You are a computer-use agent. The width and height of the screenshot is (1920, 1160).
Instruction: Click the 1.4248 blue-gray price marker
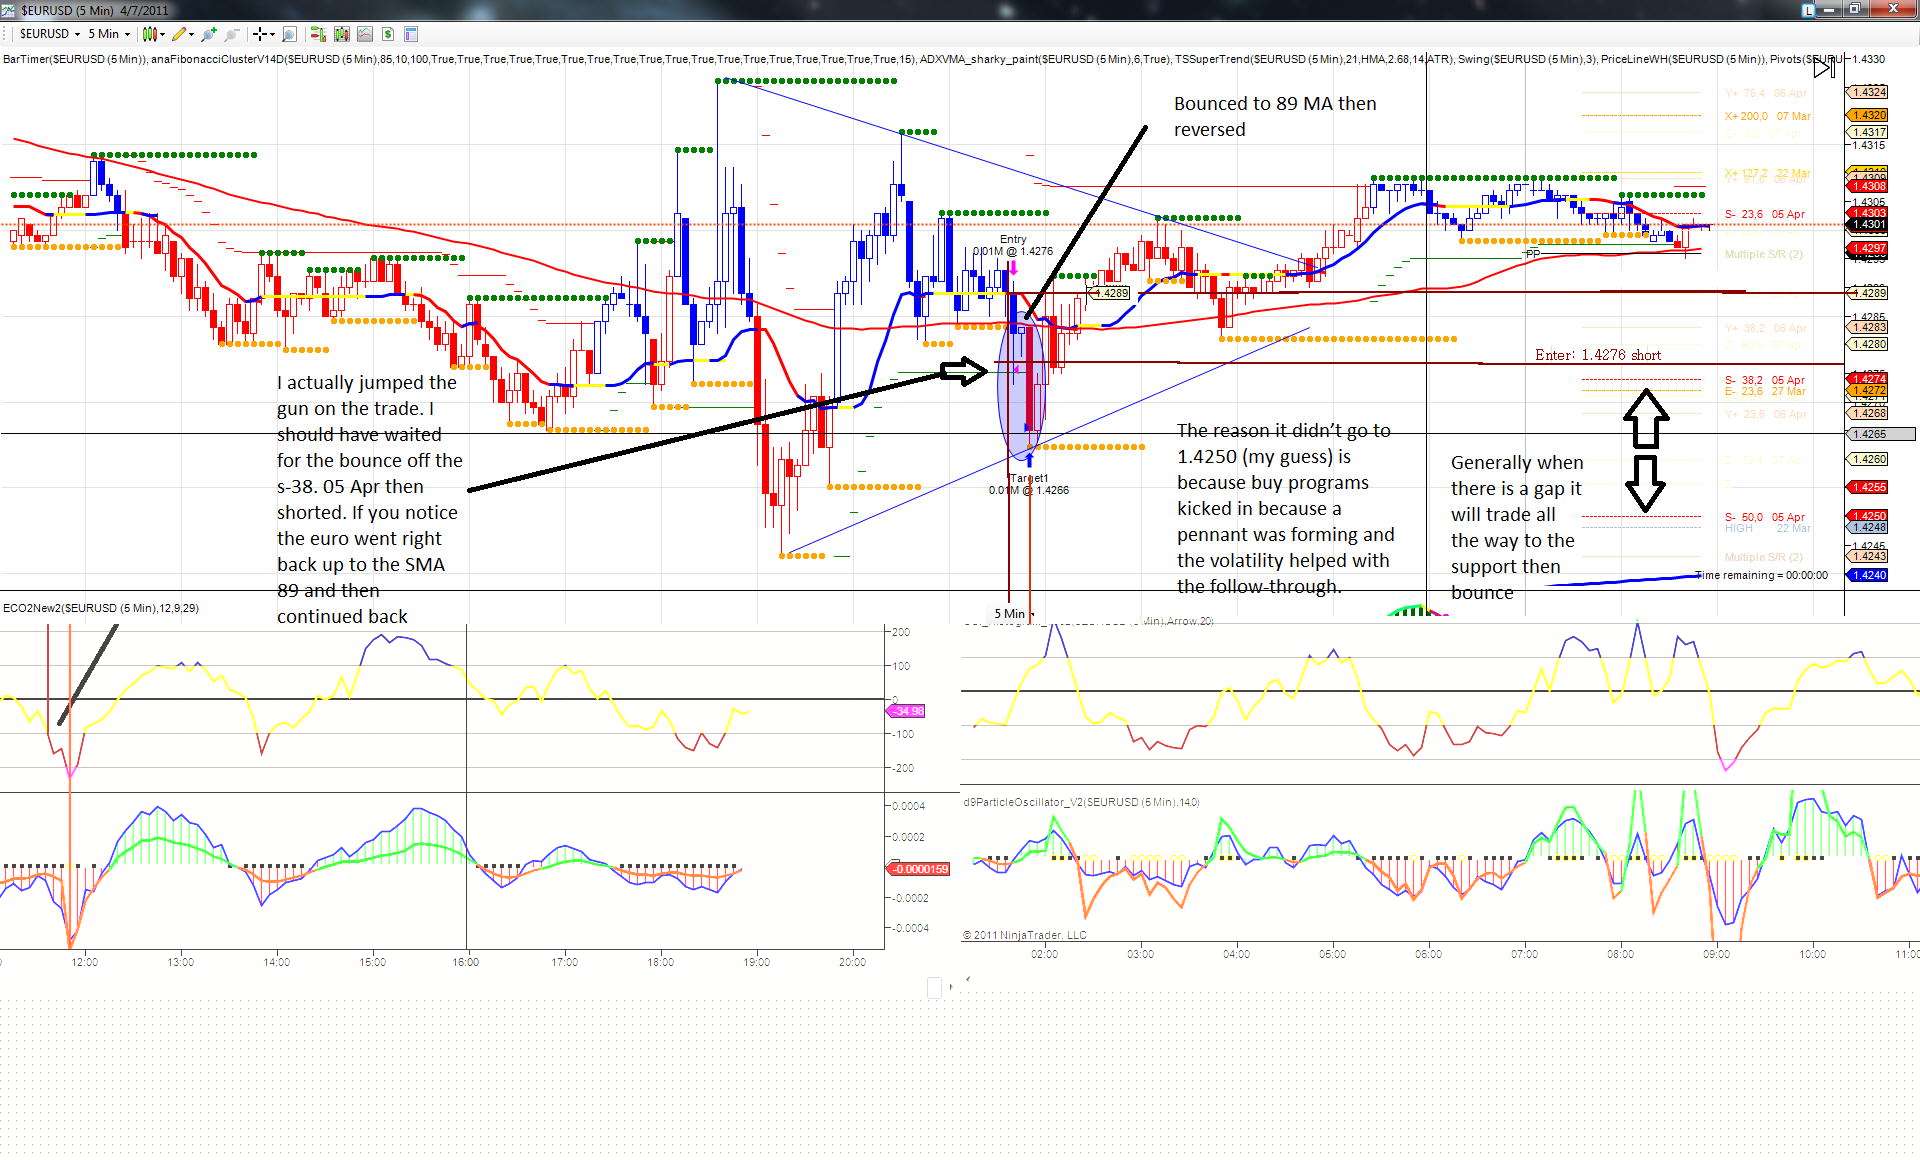(x=1868, y=527)
